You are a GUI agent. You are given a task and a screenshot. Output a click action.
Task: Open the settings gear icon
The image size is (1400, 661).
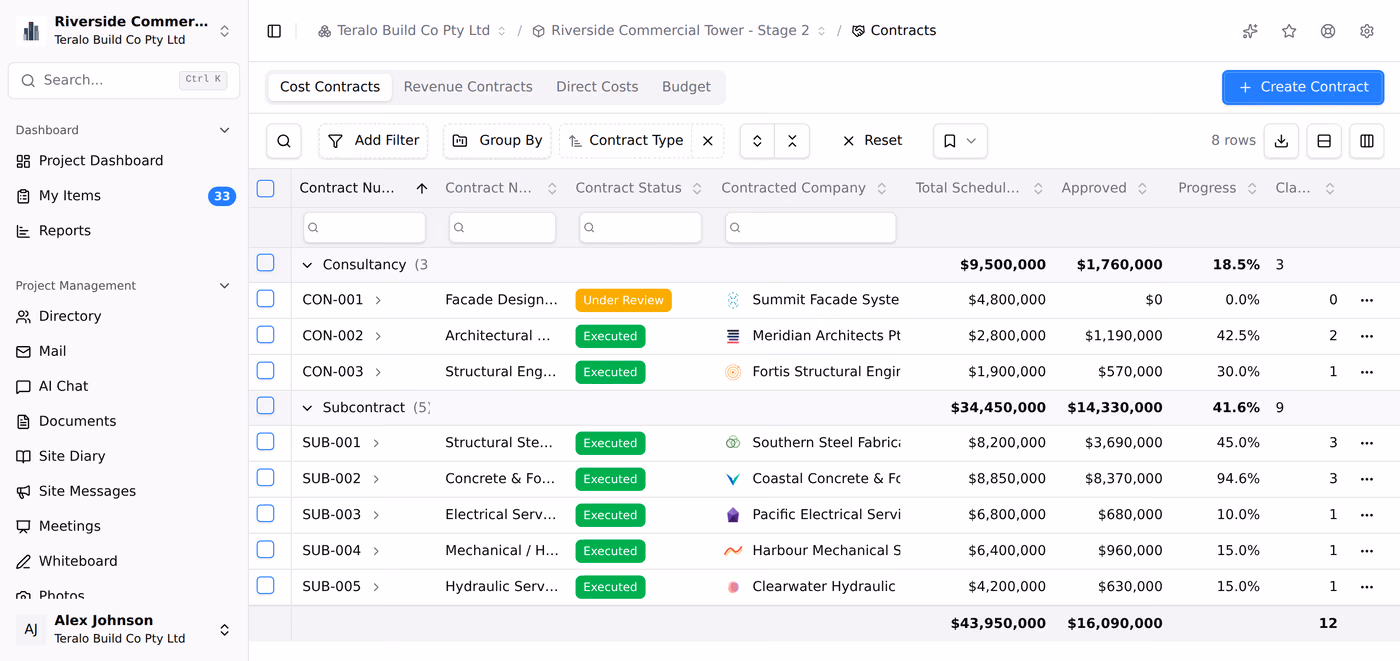point(1367,31)
